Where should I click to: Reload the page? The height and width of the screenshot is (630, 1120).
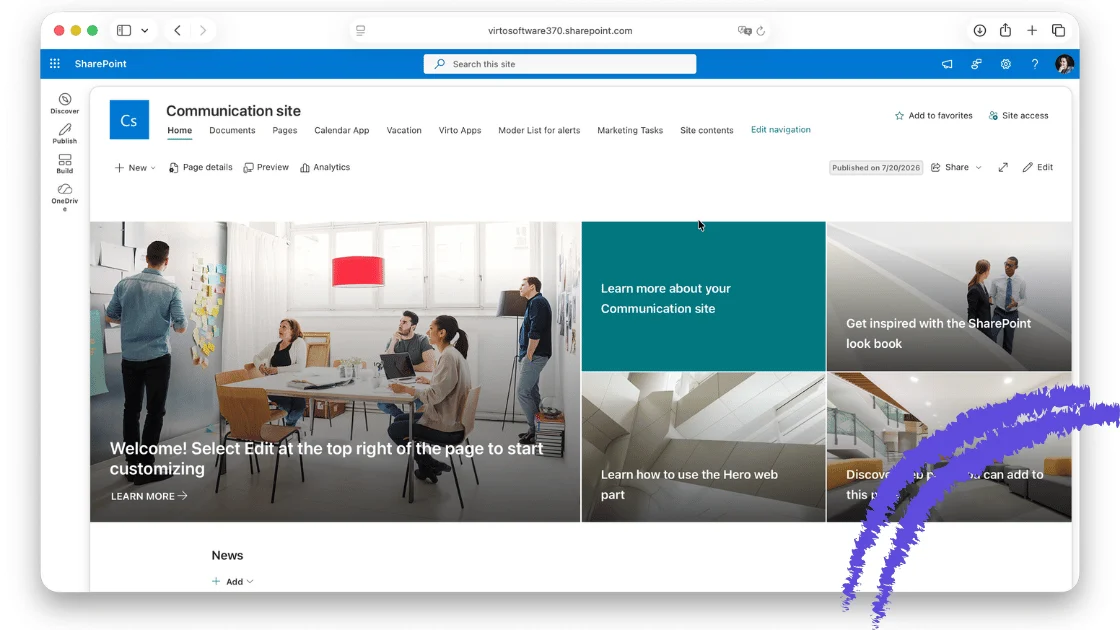click(x=761, y=31)
